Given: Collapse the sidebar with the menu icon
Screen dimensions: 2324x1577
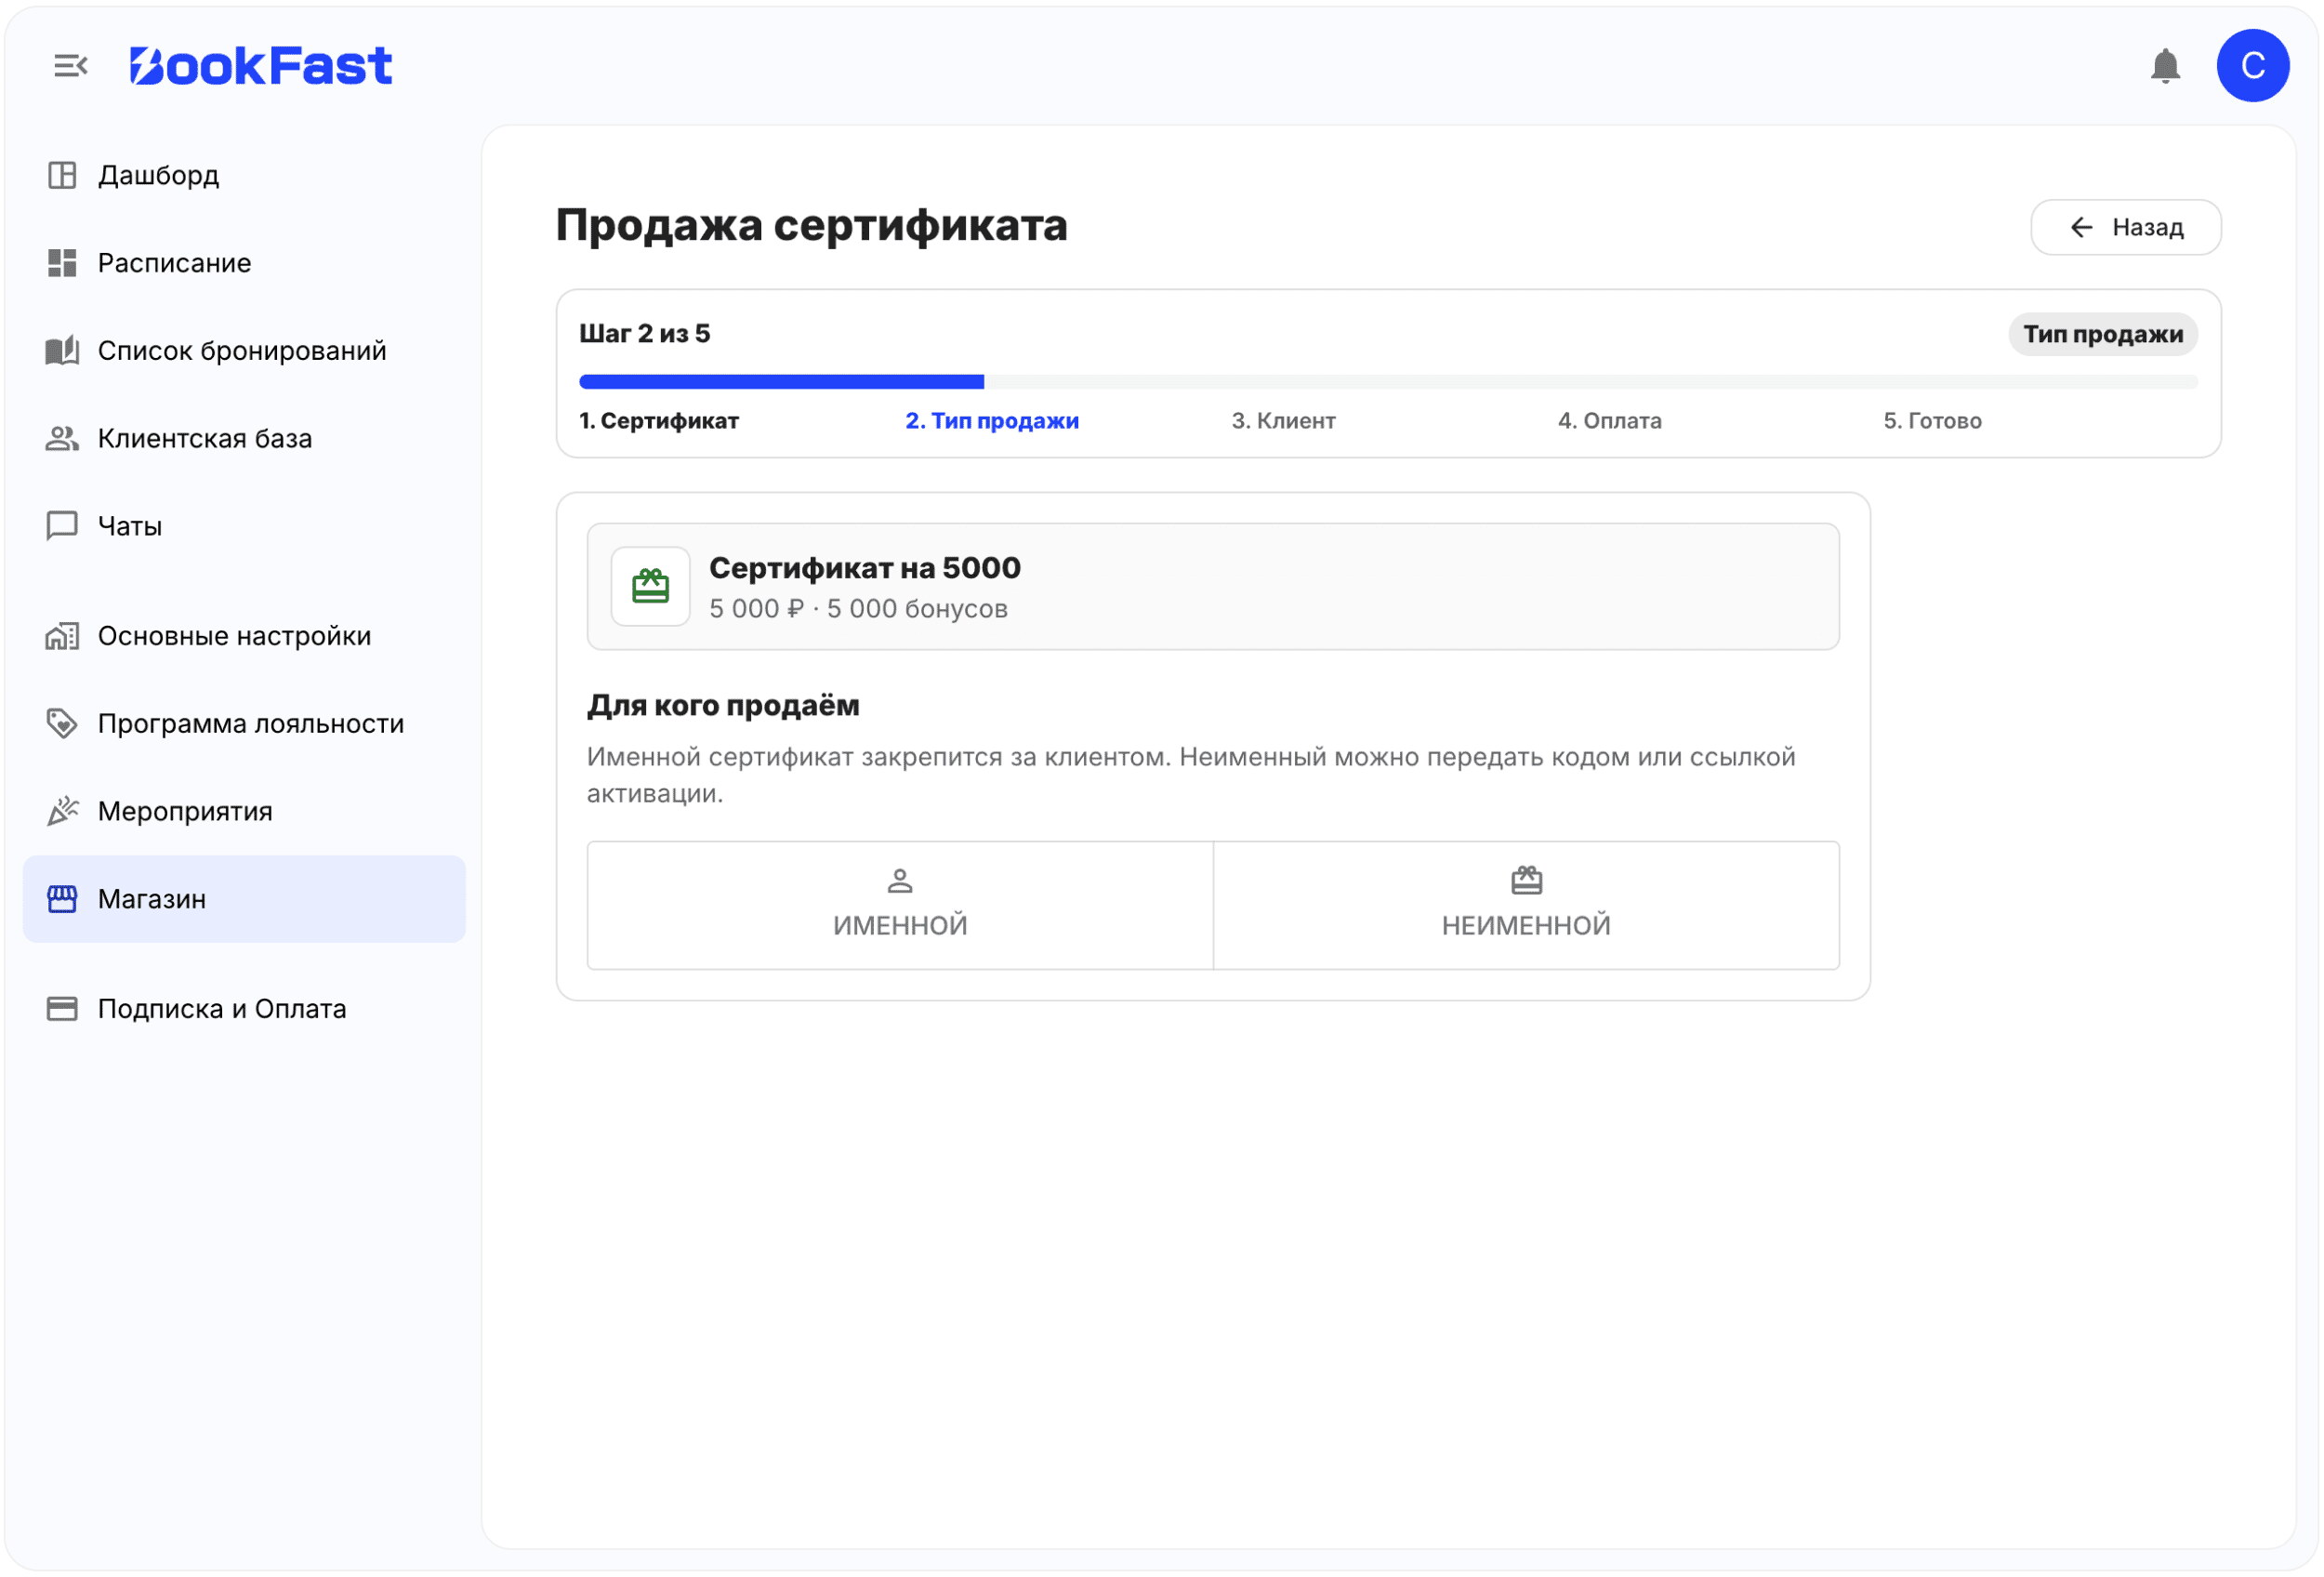Looking at the screenshot, I should point(70,66).
